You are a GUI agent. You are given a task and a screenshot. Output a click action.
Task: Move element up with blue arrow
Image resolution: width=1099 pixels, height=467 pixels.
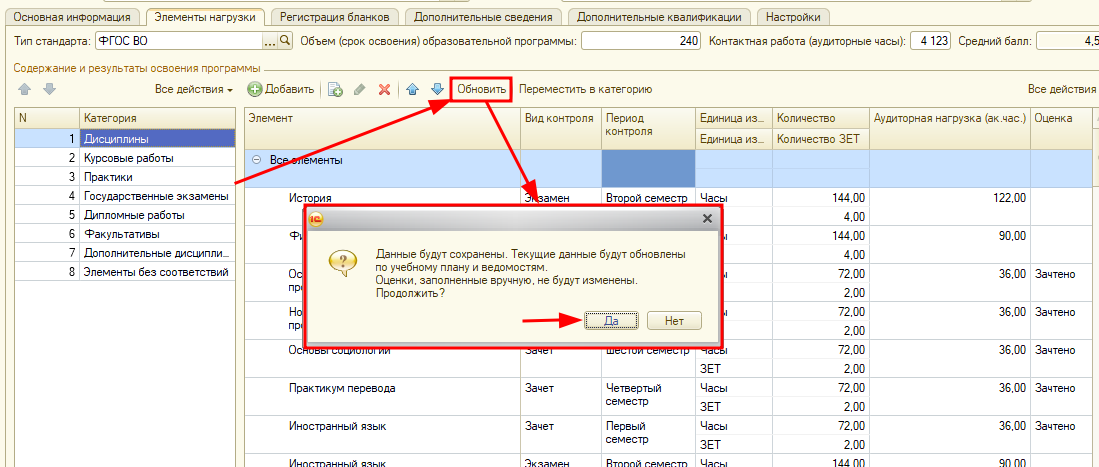pyautogui.click(x=413, y=90)
